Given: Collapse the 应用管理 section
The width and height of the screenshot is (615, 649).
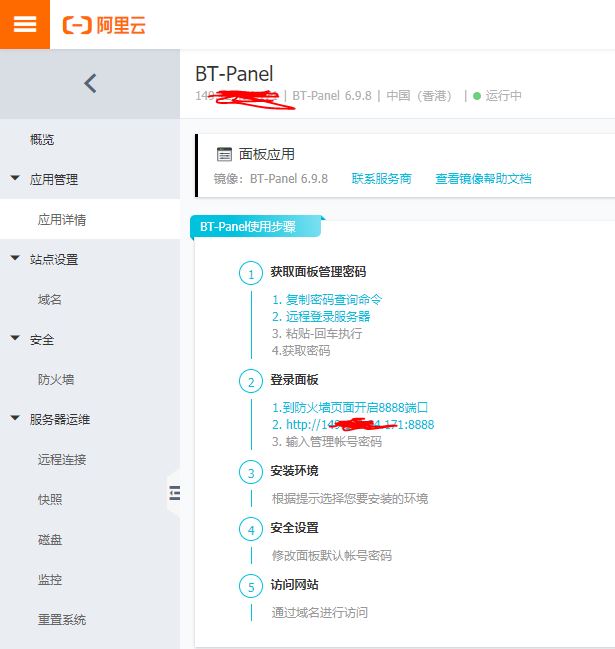Looking at the screenshot, I should (15, 179).
